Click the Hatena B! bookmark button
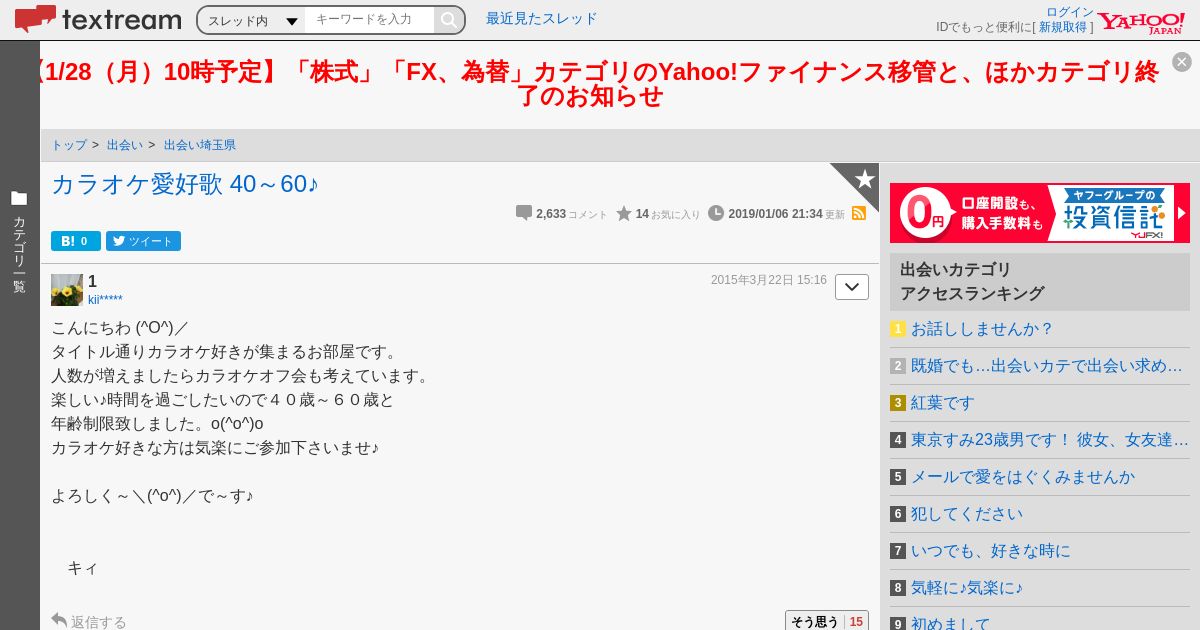The width and height of the screenshot is (1200, 630). pyautogui.click(x=76, y=241)
